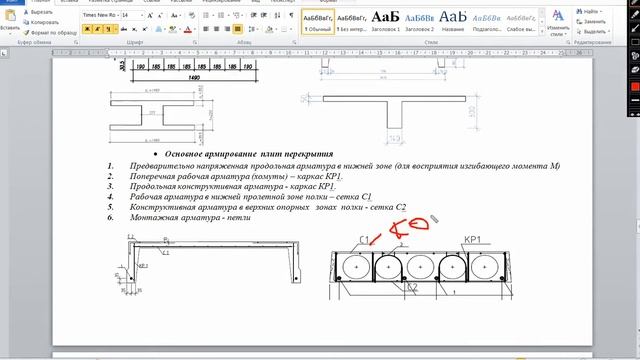This screenshot has height=360, width=640.
Task: Sort the paragraph text
Action: point(278,16)
